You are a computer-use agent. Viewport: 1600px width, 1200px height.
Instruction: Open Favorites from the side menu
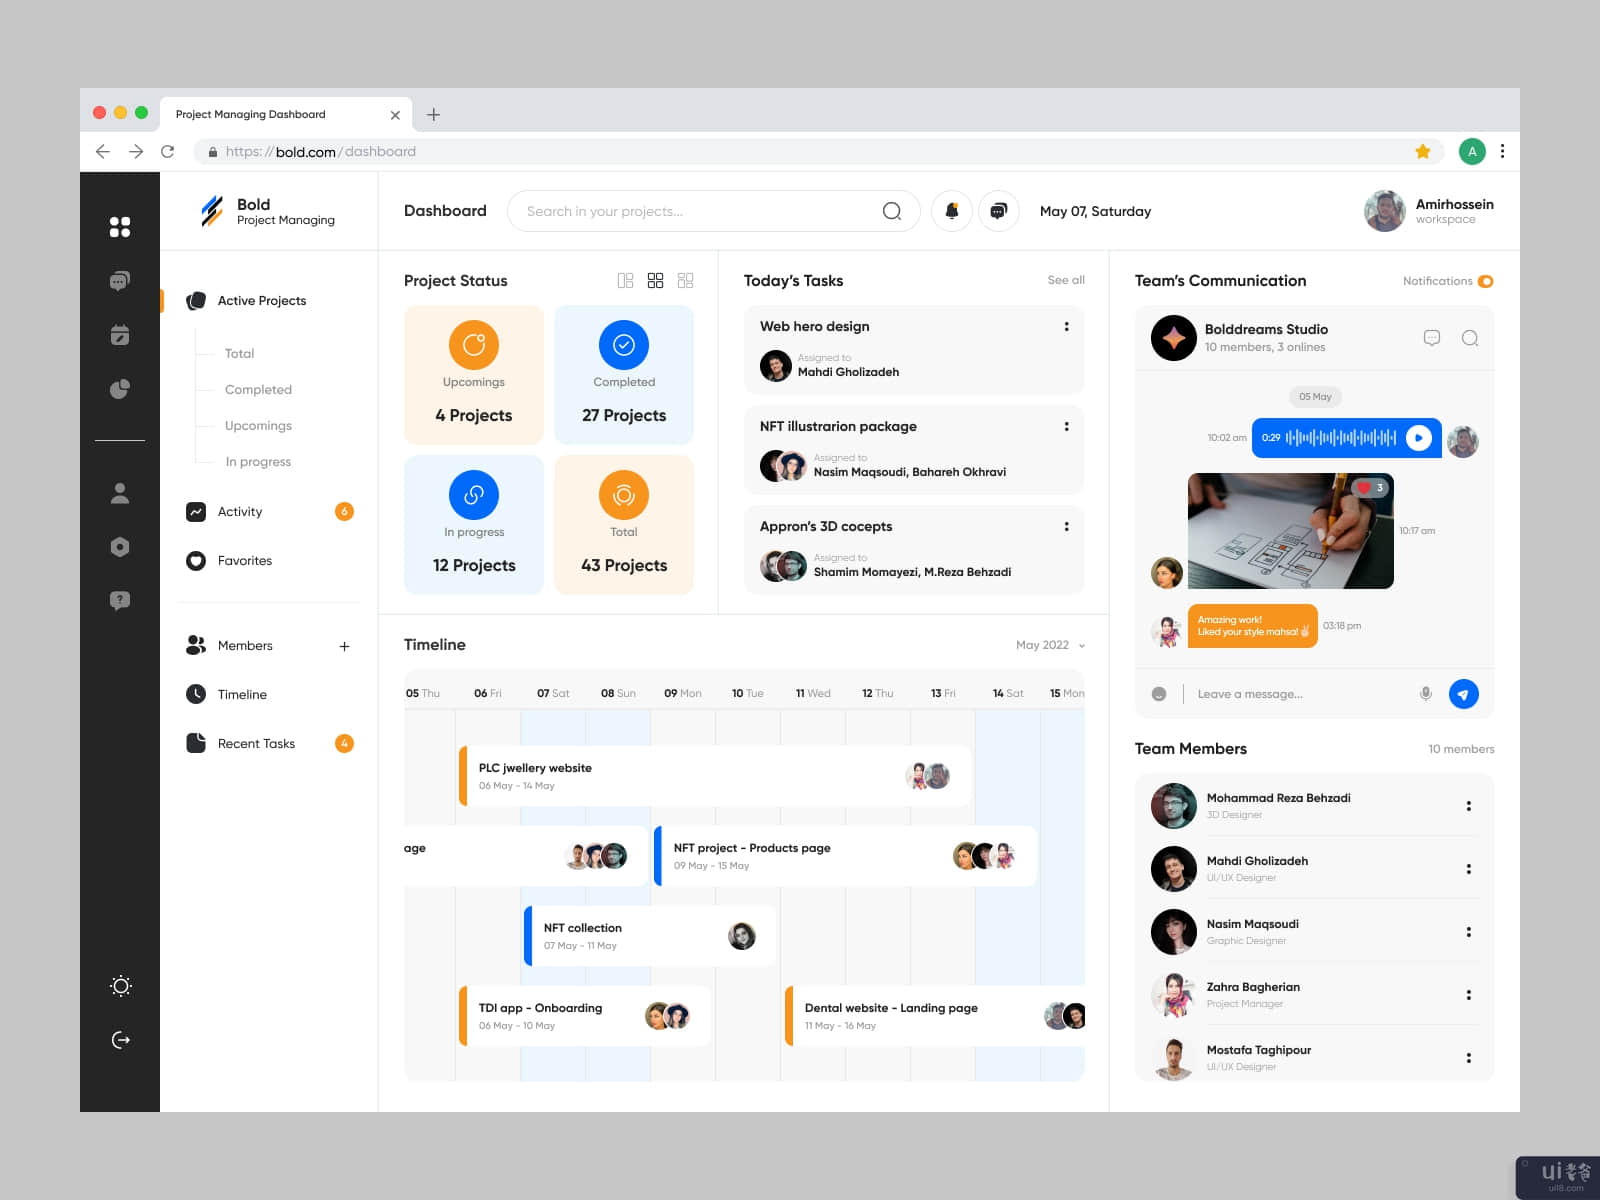coord(245,561)
